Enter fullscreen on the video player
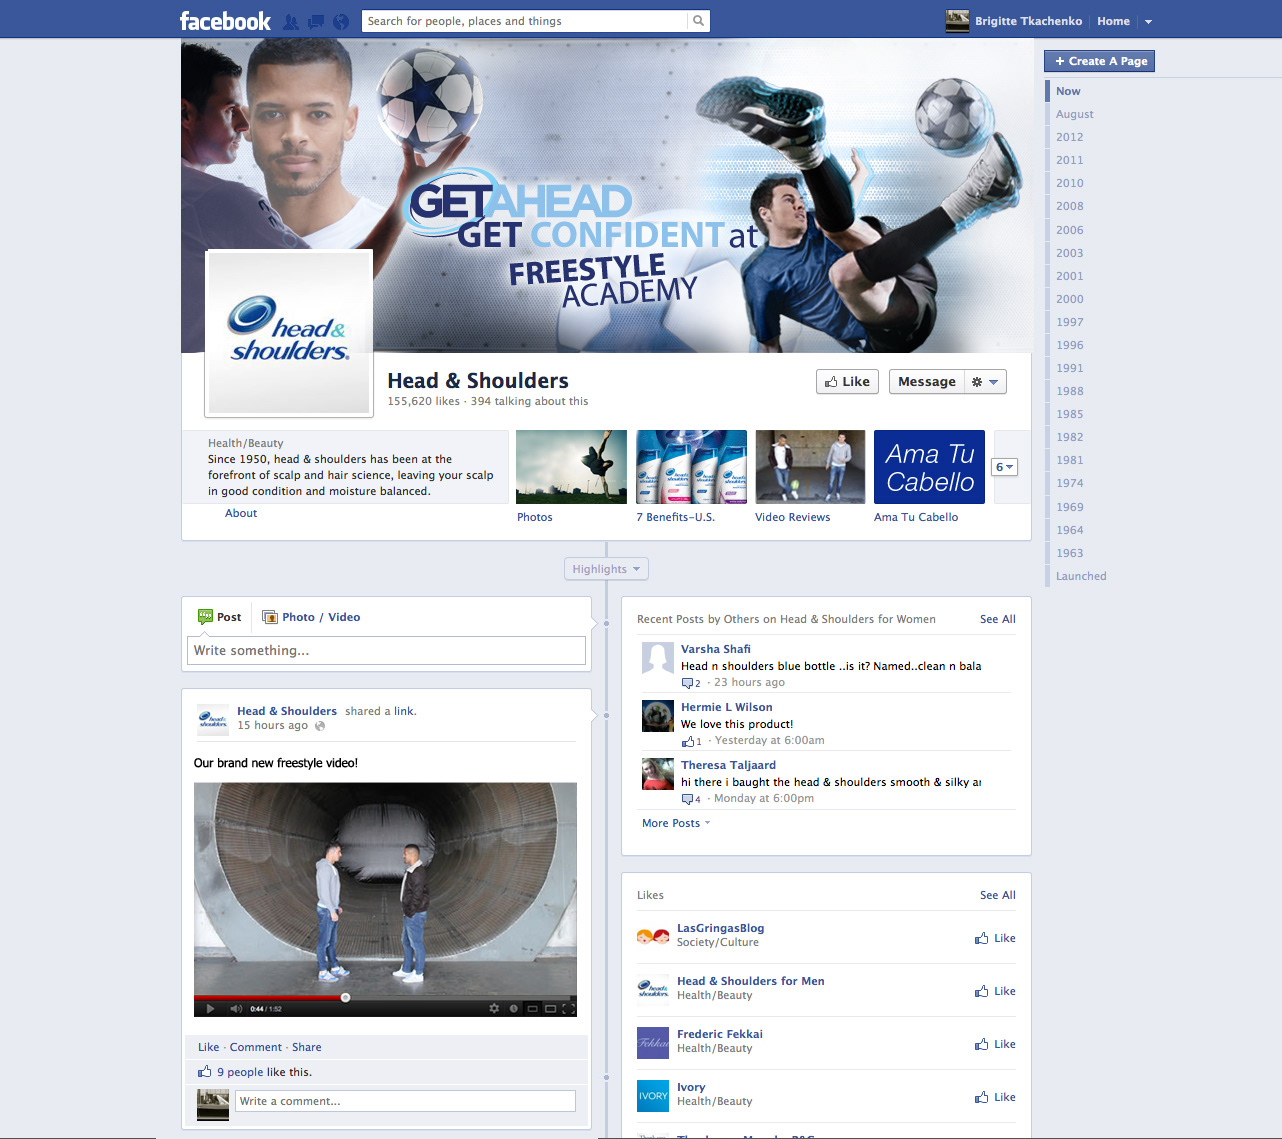The height and width of the screenshot is (1139, 1282). (569, 1008)
